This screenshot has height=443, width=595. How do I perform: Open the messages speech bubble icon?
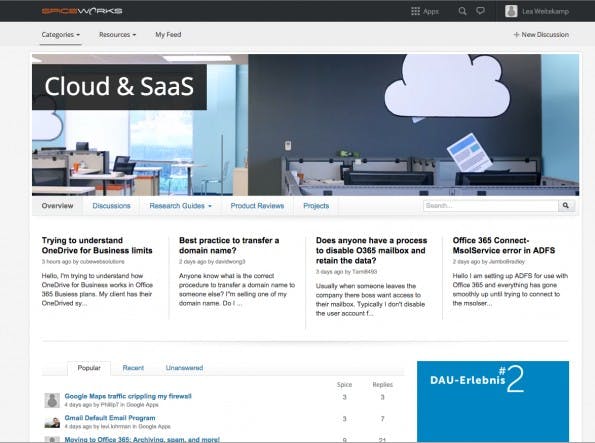tap(480, 11)
